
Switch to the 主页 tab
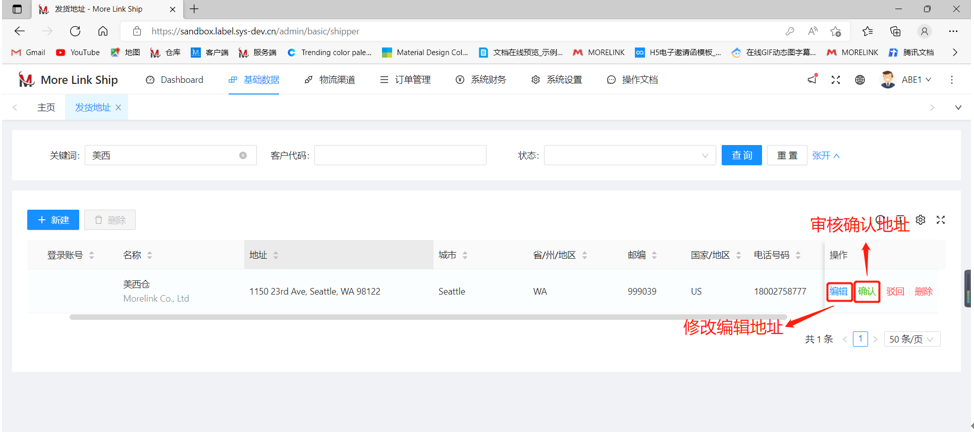(46, 107)
